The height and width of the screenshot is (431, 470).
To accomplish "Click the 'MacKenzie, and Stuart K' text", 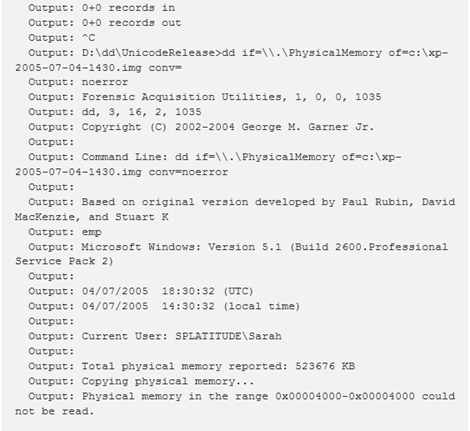I will pyautogui.click(x=92, y=217).
